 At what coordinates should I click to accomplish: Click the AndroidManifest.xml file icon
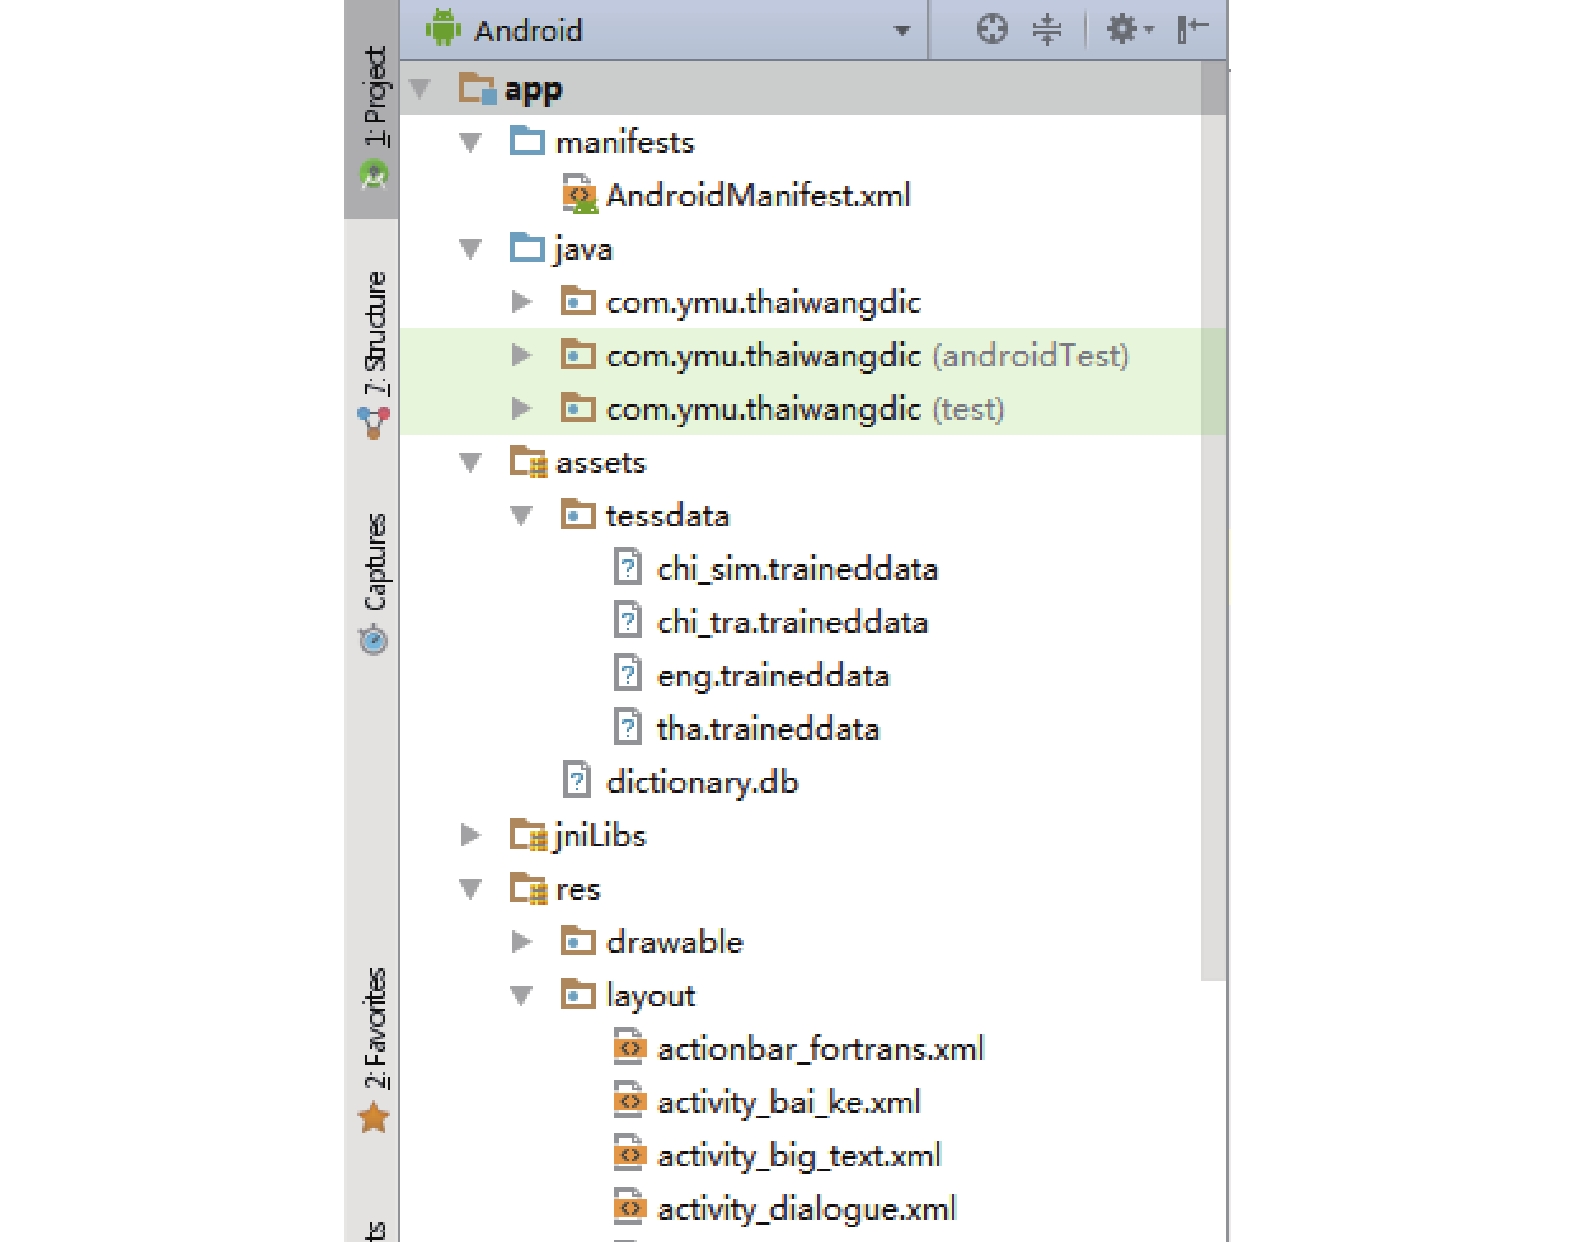[x=579, y=194]
